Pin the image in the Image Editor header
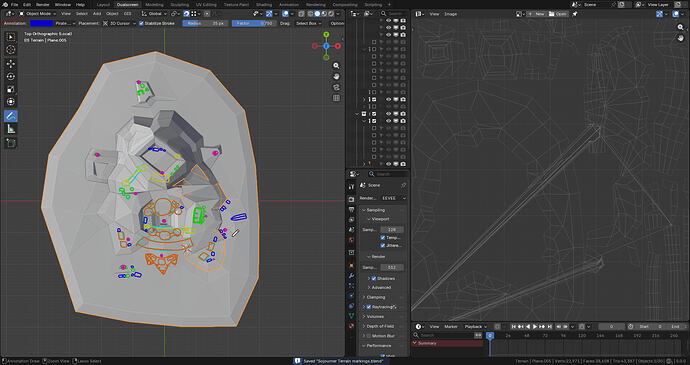The width and height of the screenshot is (690, 365). point(575,14)
